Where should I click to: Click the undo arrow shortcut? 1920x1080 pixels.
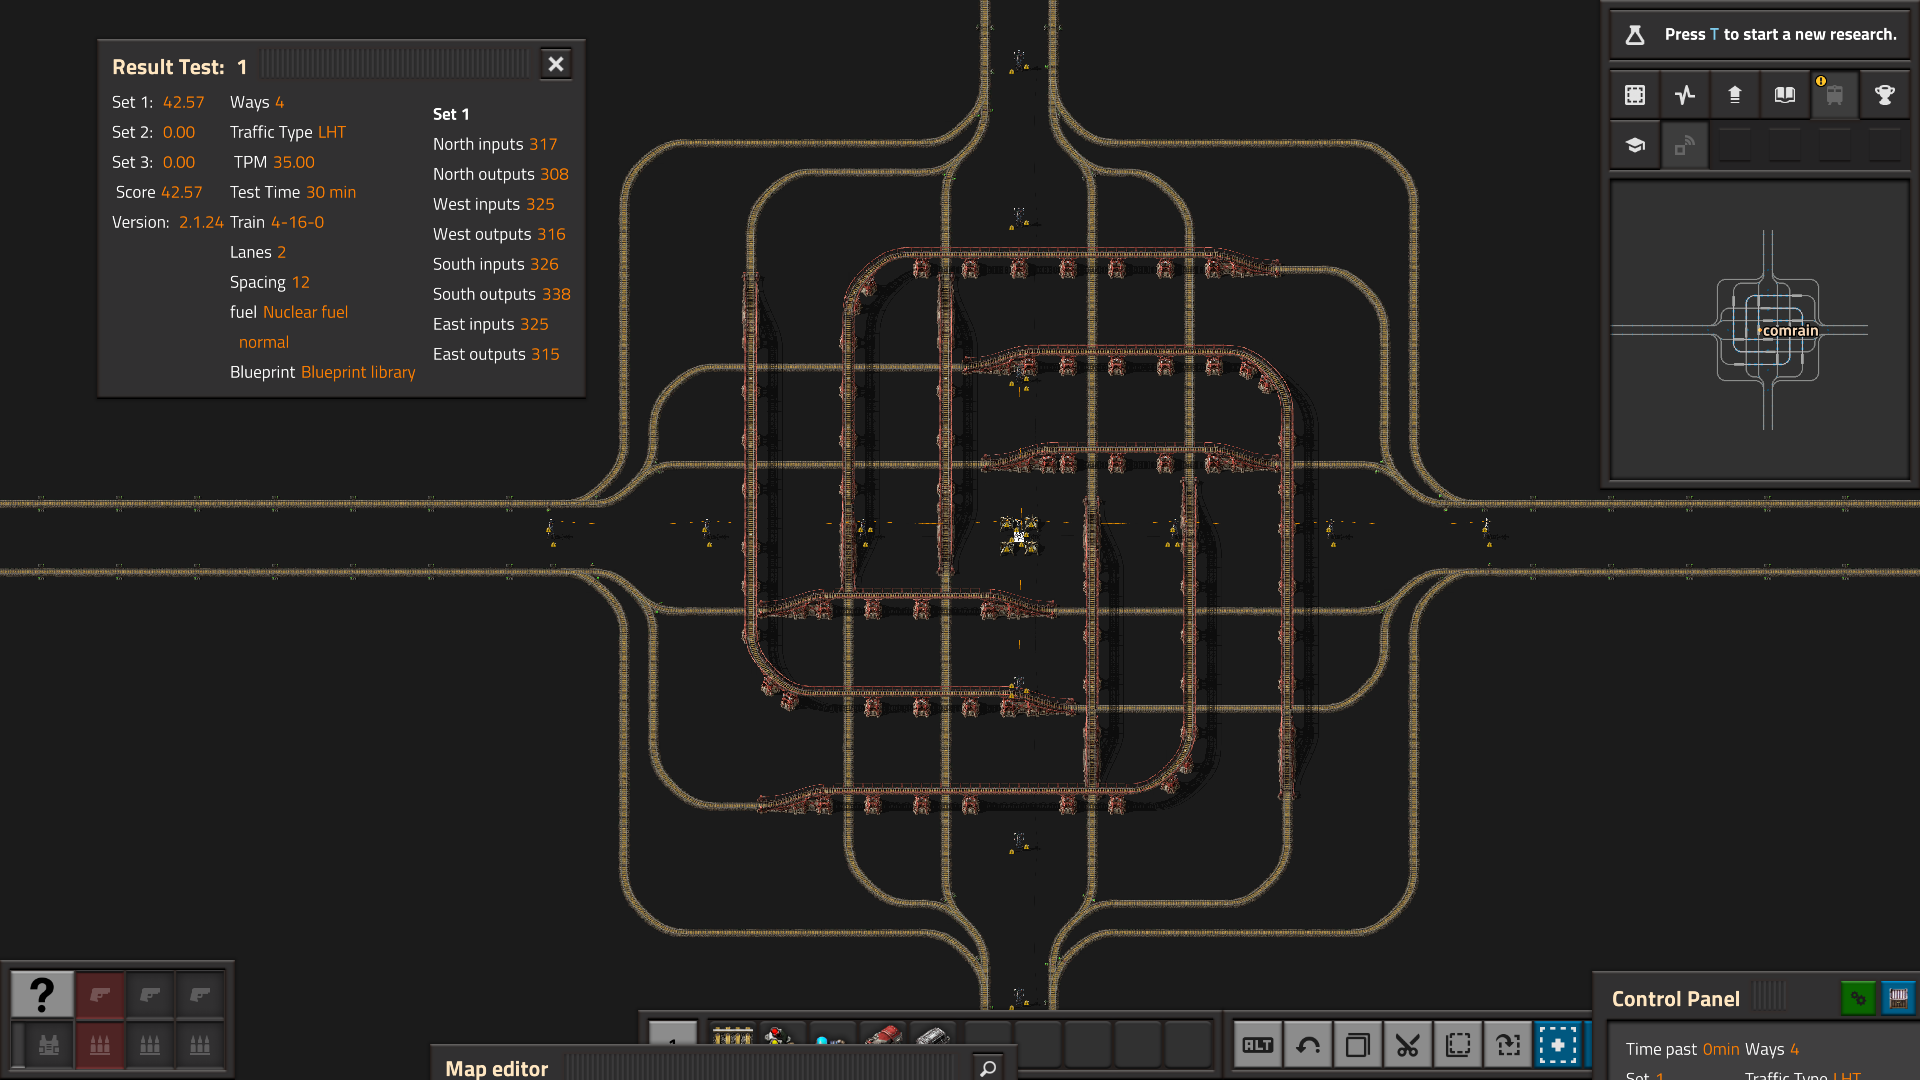[1308, 1045]
